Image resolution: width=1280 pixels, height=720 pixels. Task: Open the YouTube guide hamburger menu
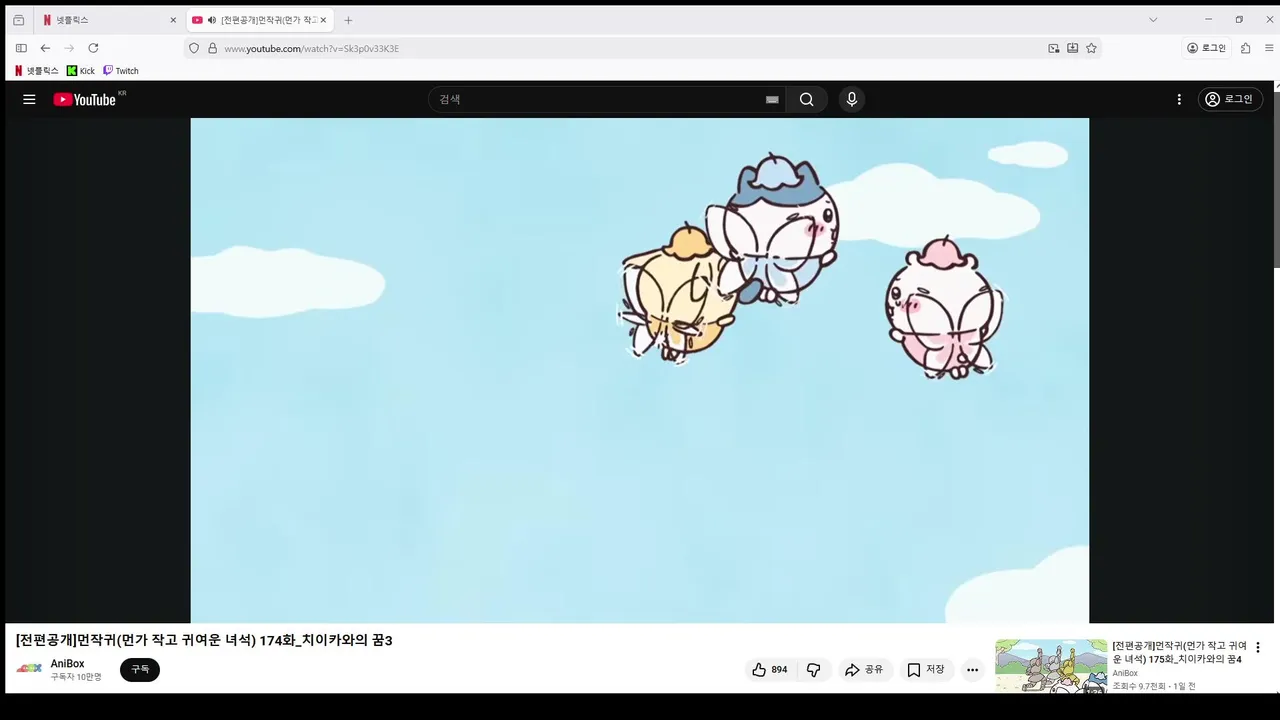coord(29,99)
